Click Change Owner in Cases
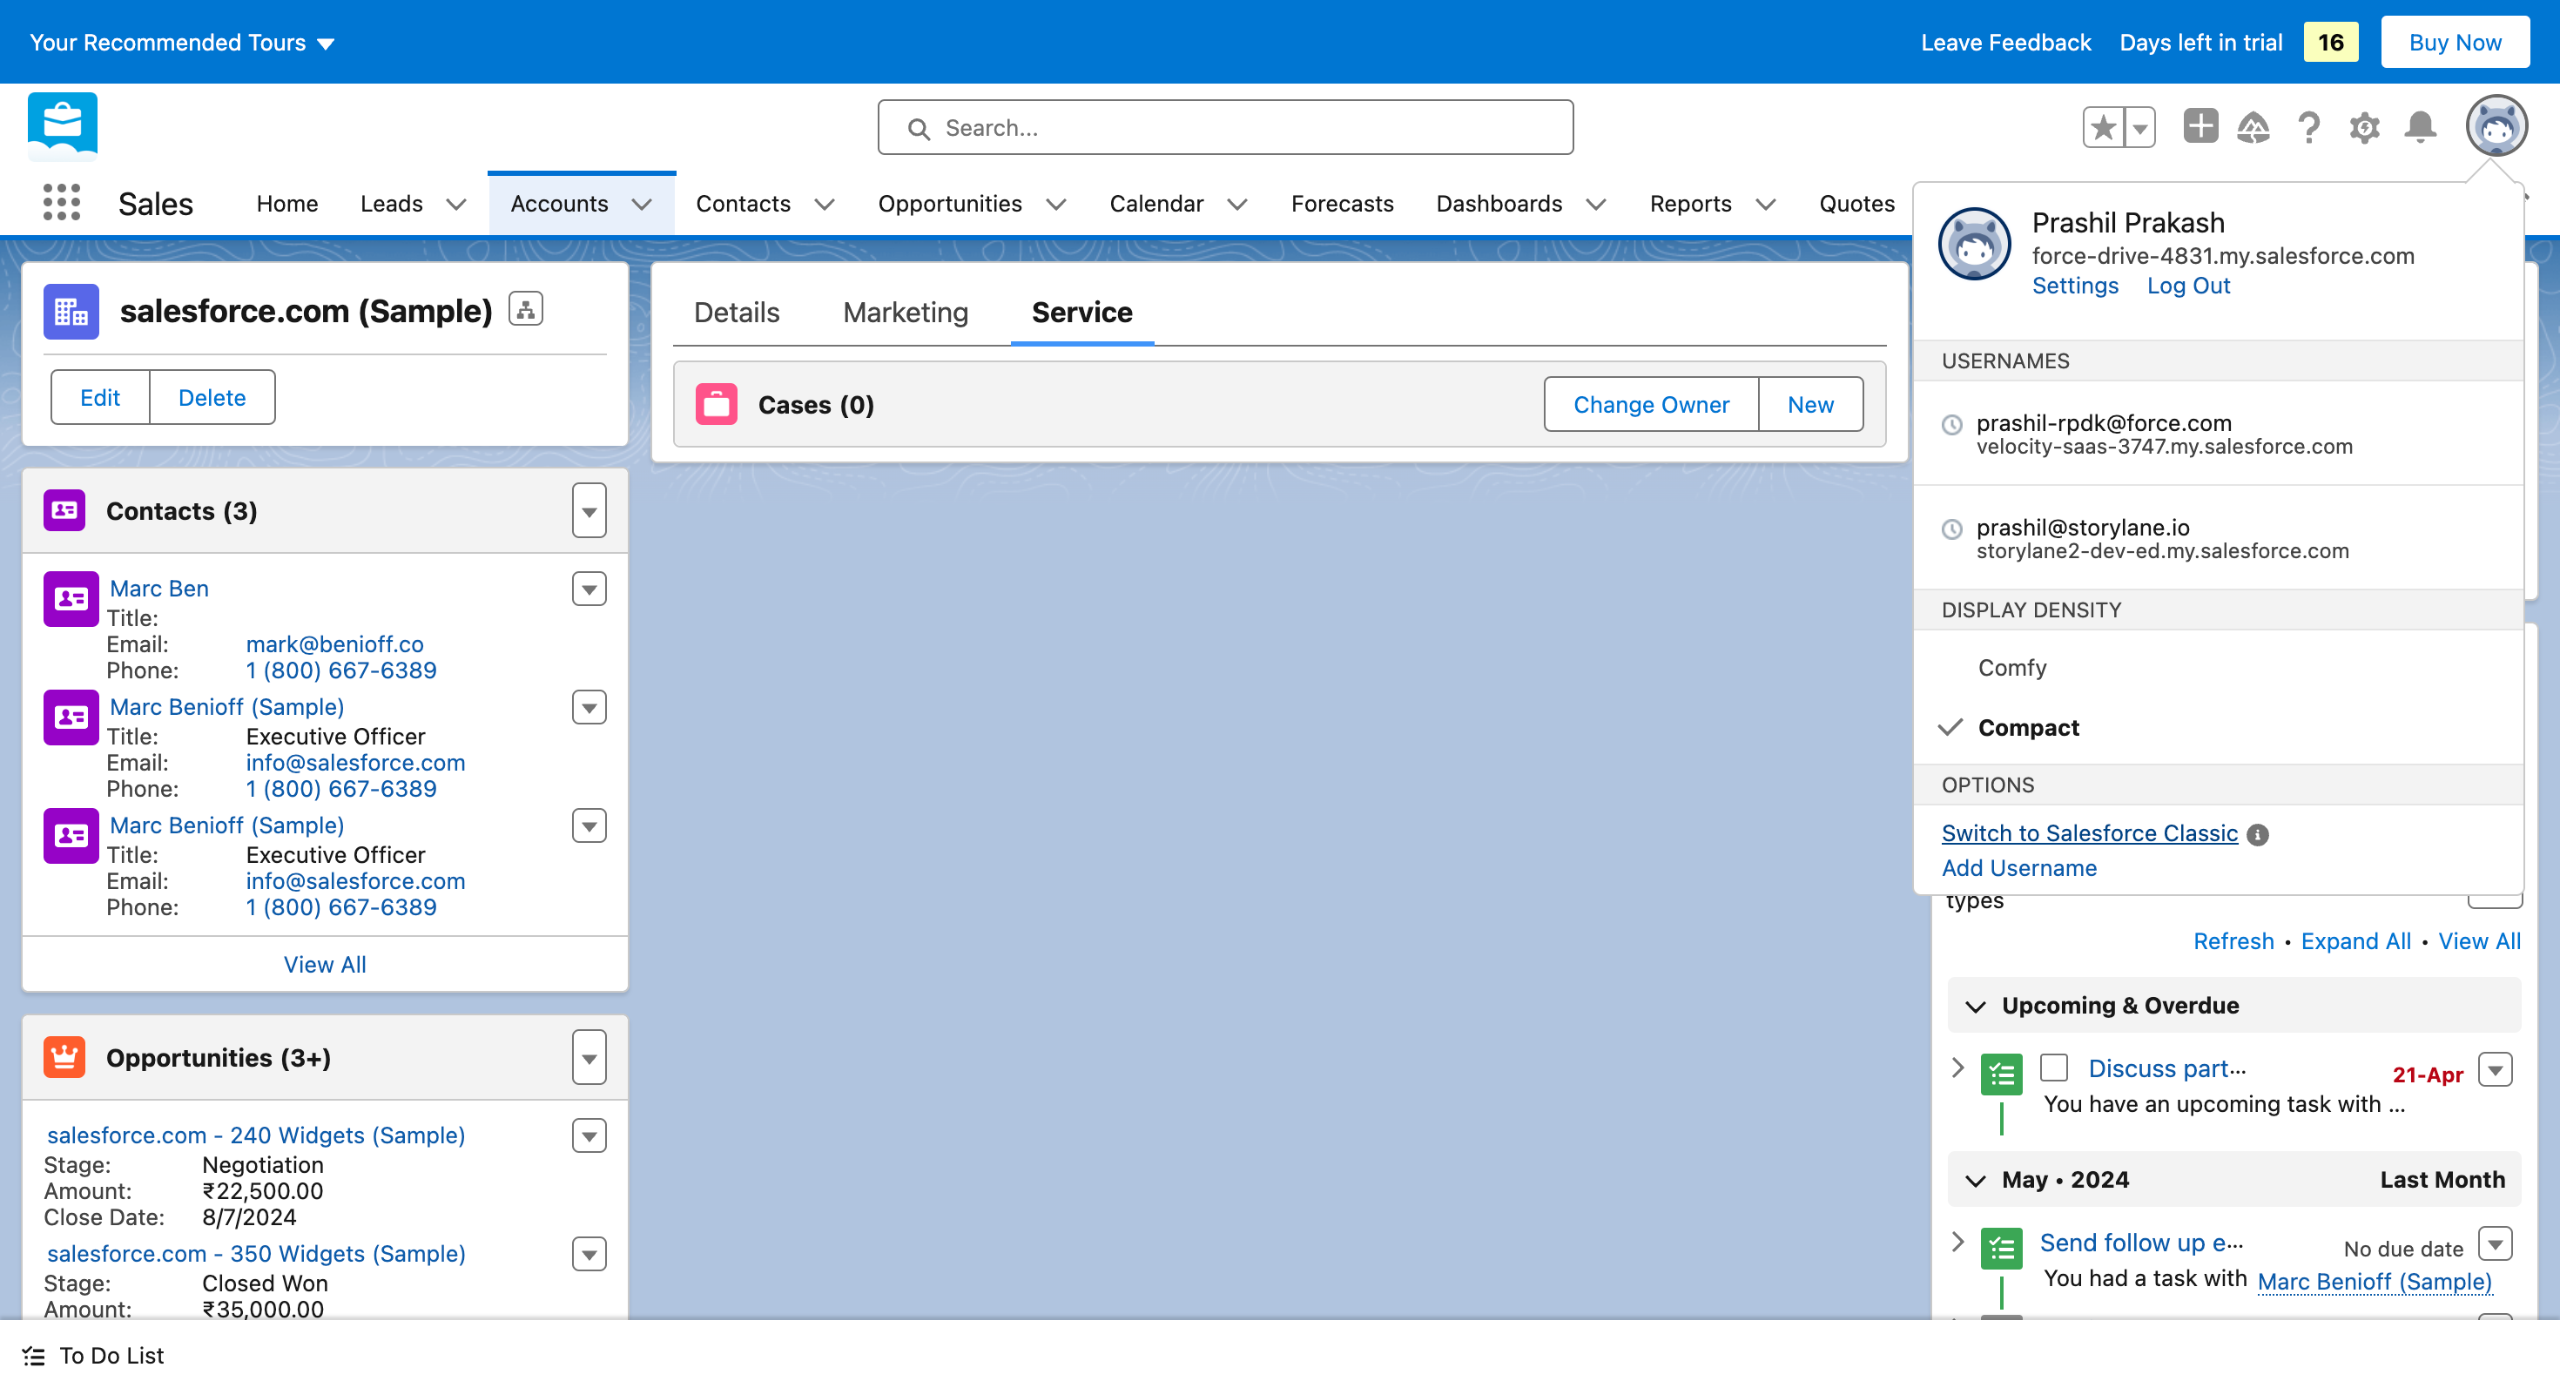The width and height of the screenshot is (2560, 1389). coord(1651,404)
